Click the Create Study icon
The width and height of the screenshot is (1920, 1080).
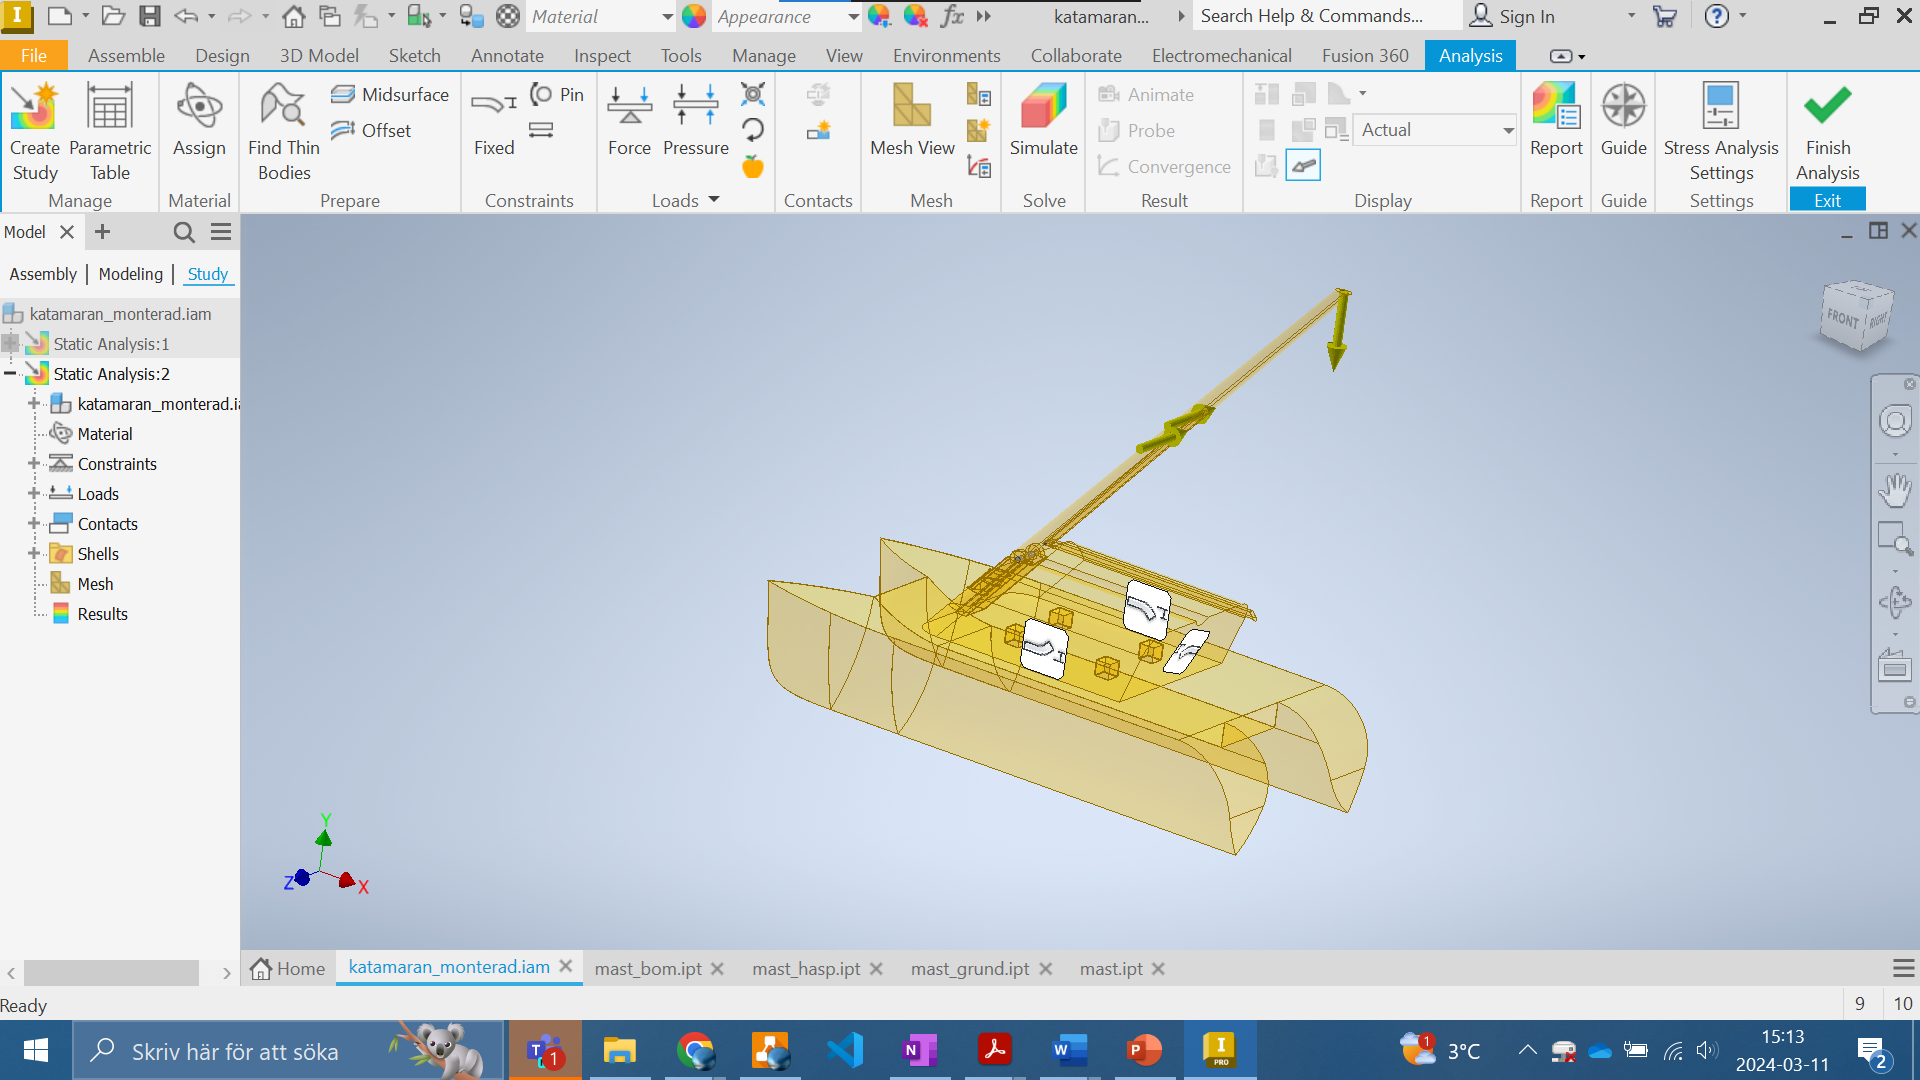coord(35,131)
